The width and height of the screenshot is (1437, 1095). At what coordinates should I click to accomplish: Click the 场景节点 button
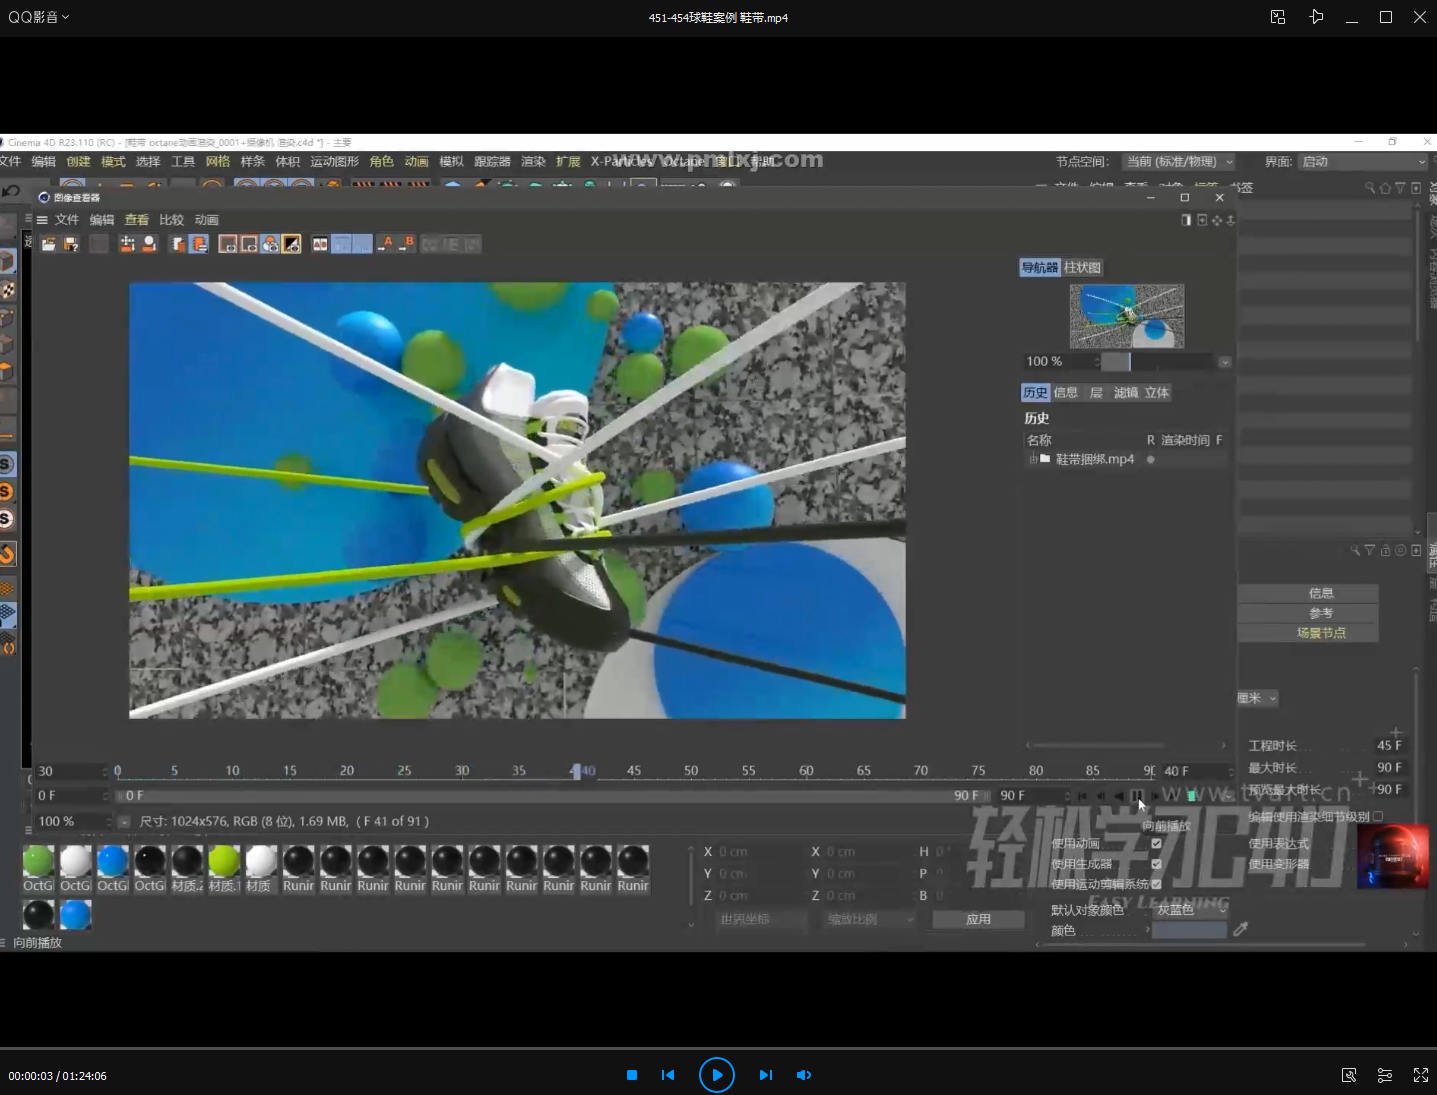(1320, 633)
